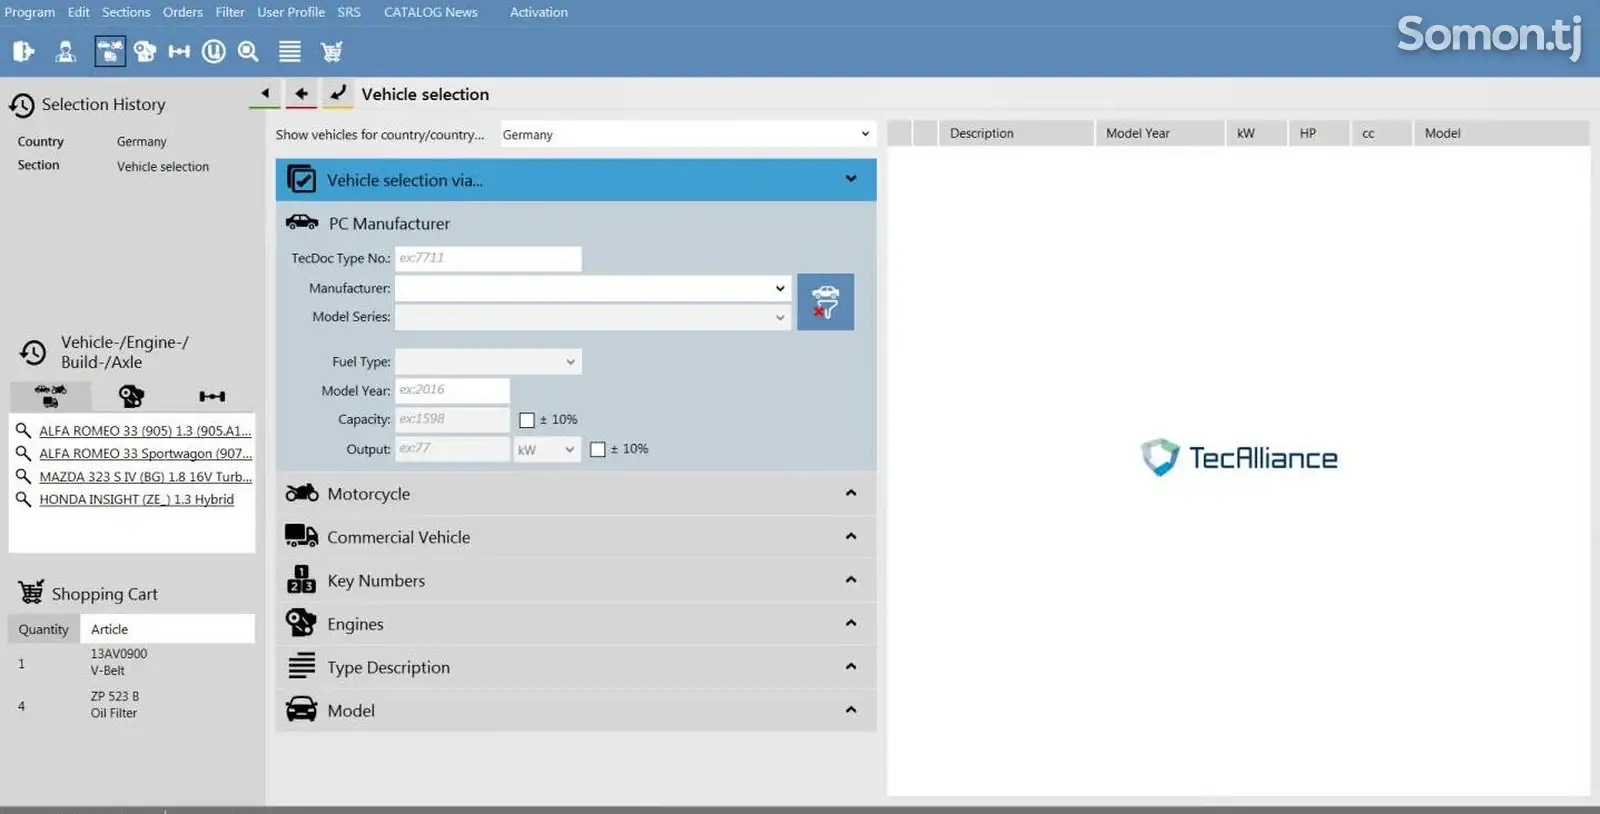Expand the Commercial Vehicle section chevron
This screenshot has width=1600, height=814.
851,536
